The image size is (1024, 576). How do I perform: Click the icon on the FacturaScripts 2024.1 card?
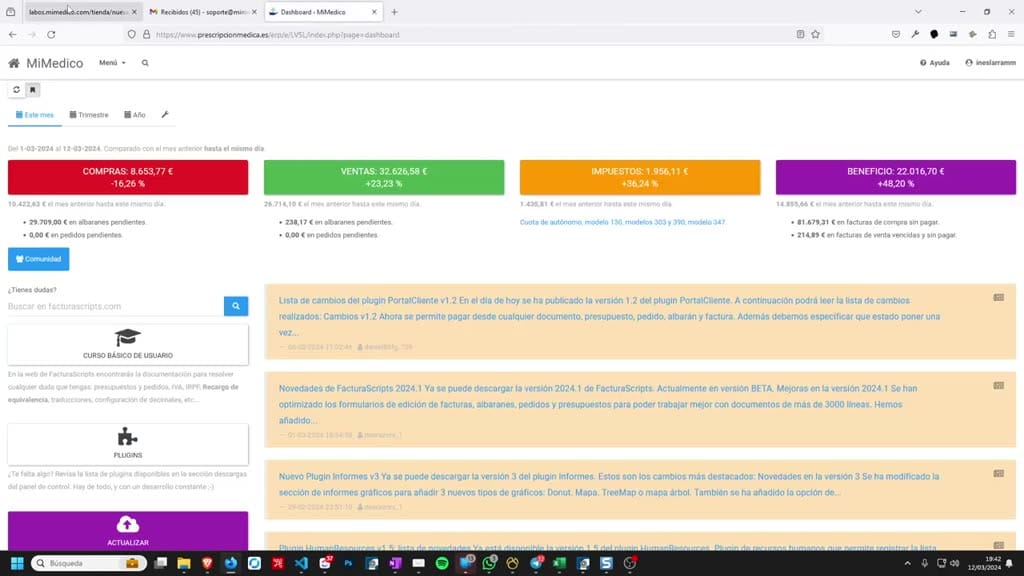[x=999, y=386]
